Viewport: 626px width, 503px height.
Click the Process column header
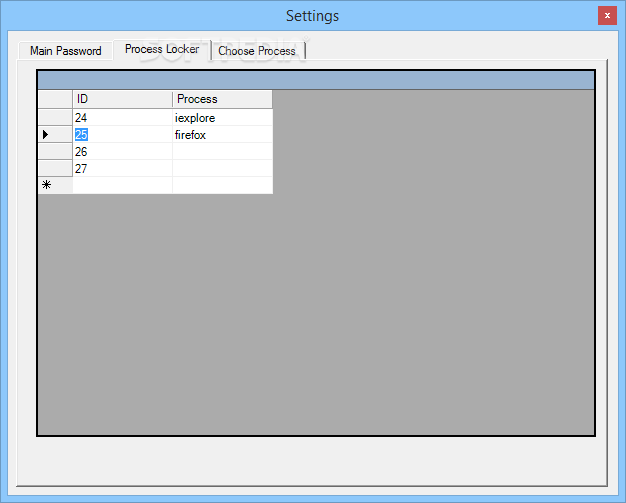223,99
